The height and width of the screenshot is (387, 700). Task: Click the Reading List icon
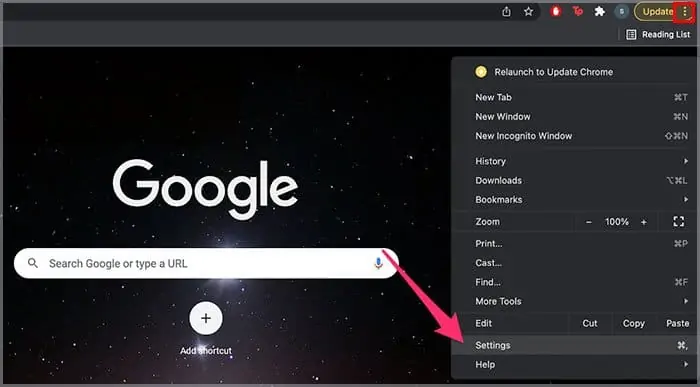[631, 34]
